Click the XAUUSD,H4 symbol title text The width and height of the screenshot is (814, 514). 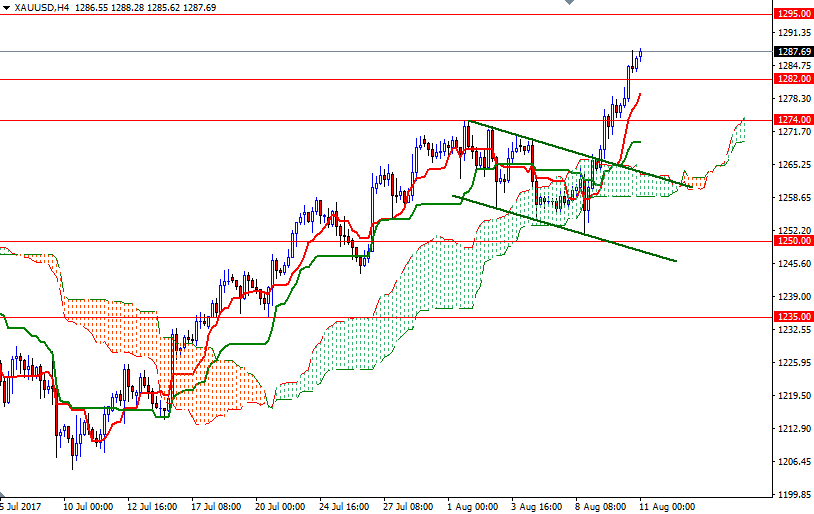point(42,8)
